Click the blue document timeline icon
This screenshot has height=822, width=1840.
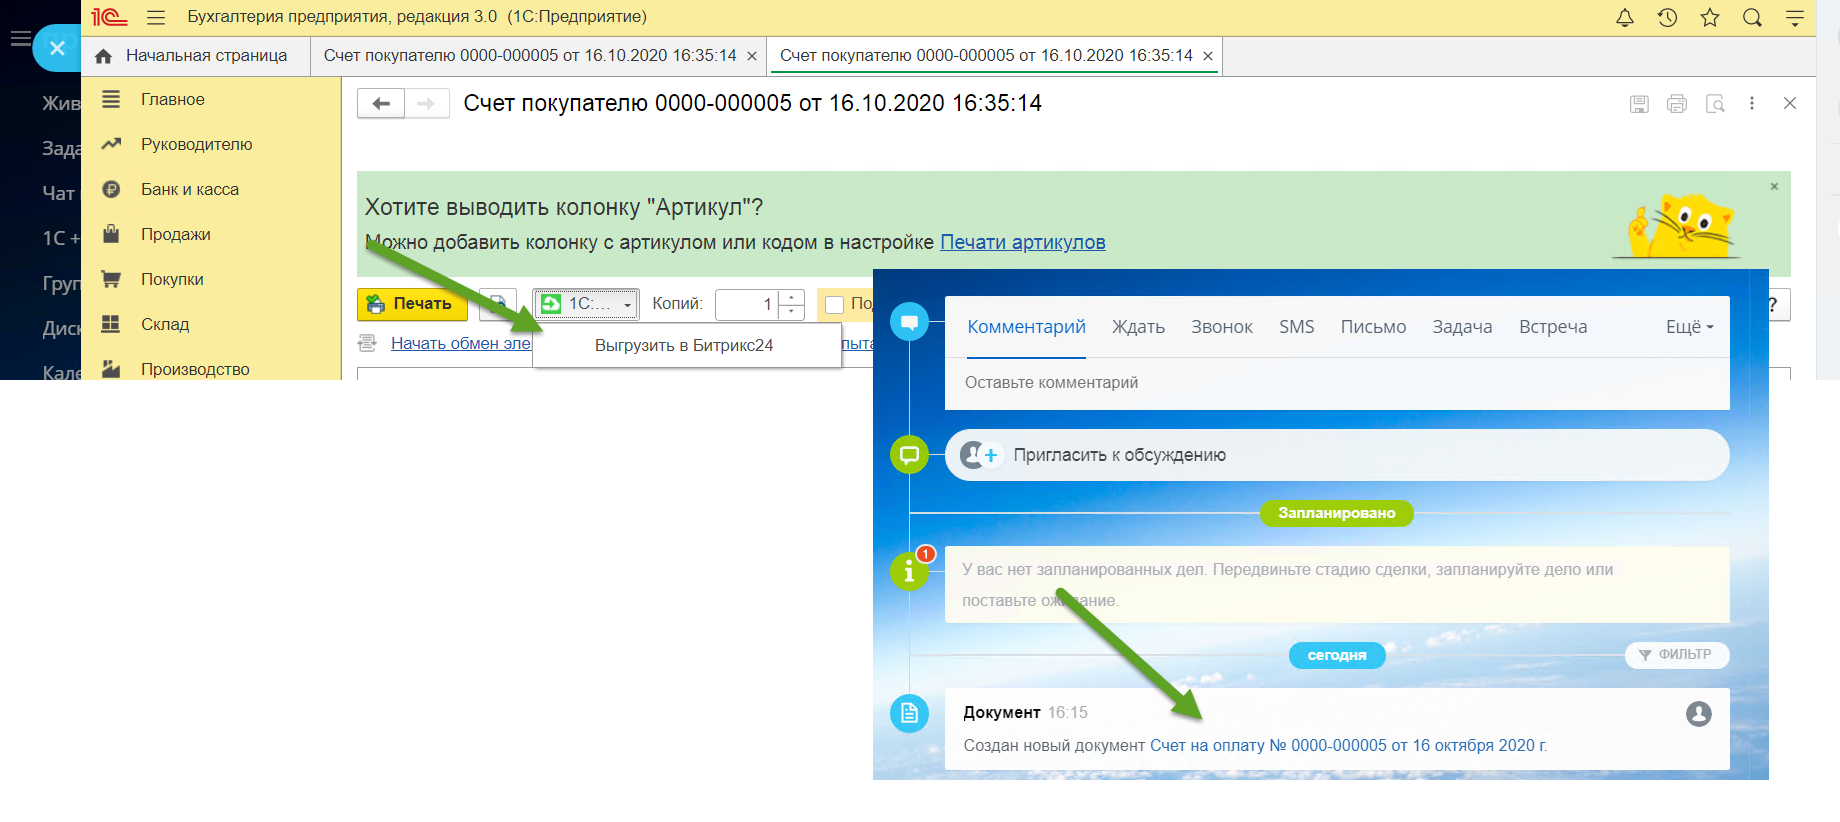pos(909,713)
